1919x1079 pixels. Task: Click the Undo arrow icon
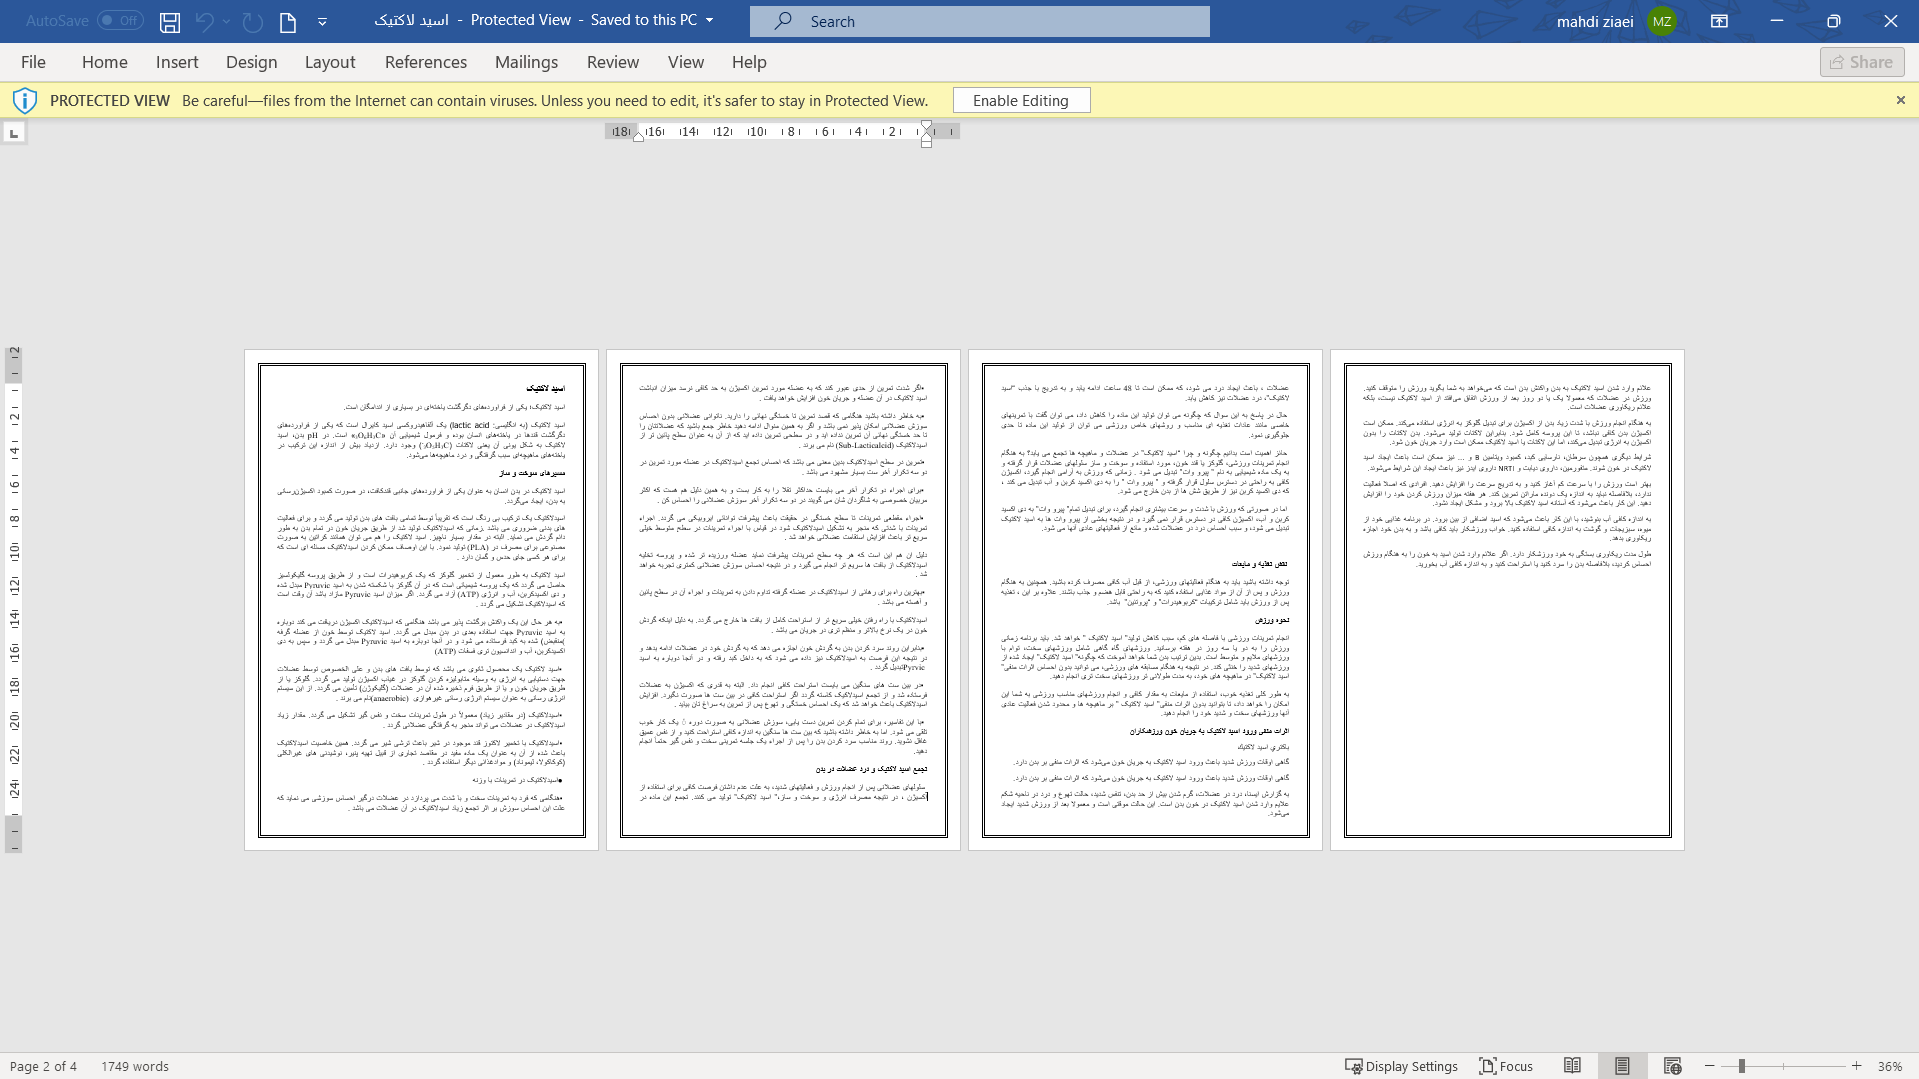click(204, 21)
